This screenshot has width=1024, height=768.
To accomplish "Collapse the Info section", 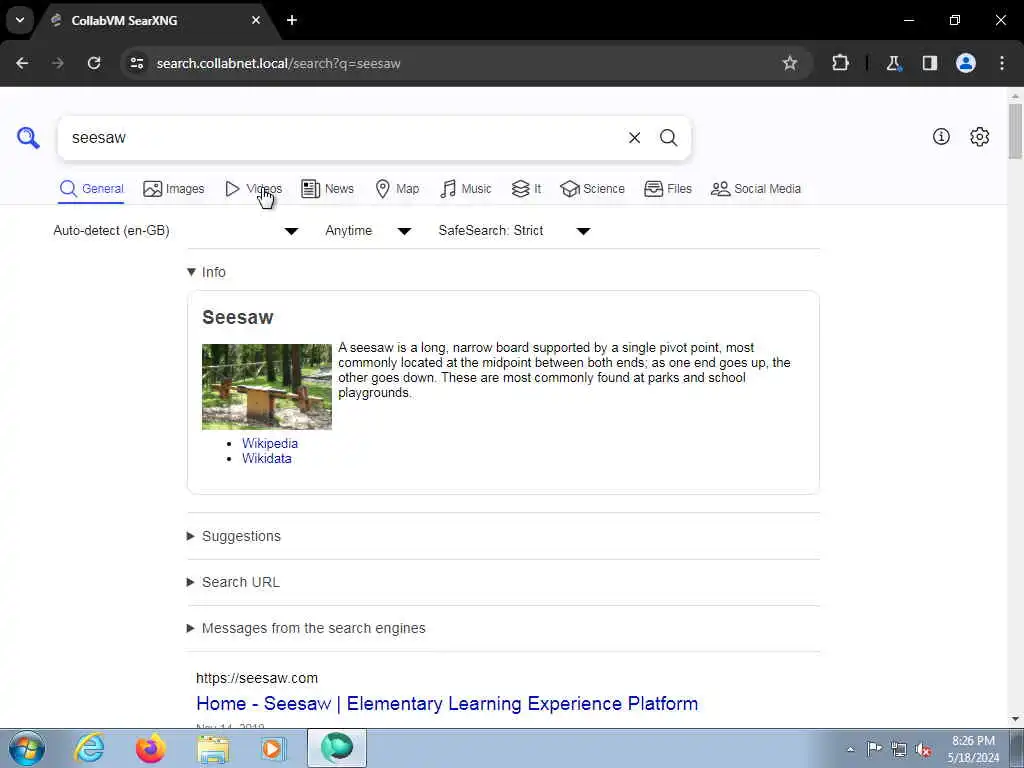I will click(x=206, y=272).
